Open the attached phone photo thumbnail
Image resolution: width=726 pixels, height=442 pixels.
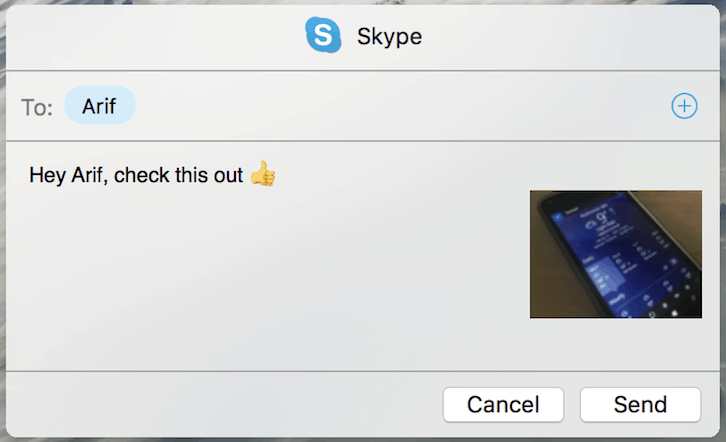(616, 254)
